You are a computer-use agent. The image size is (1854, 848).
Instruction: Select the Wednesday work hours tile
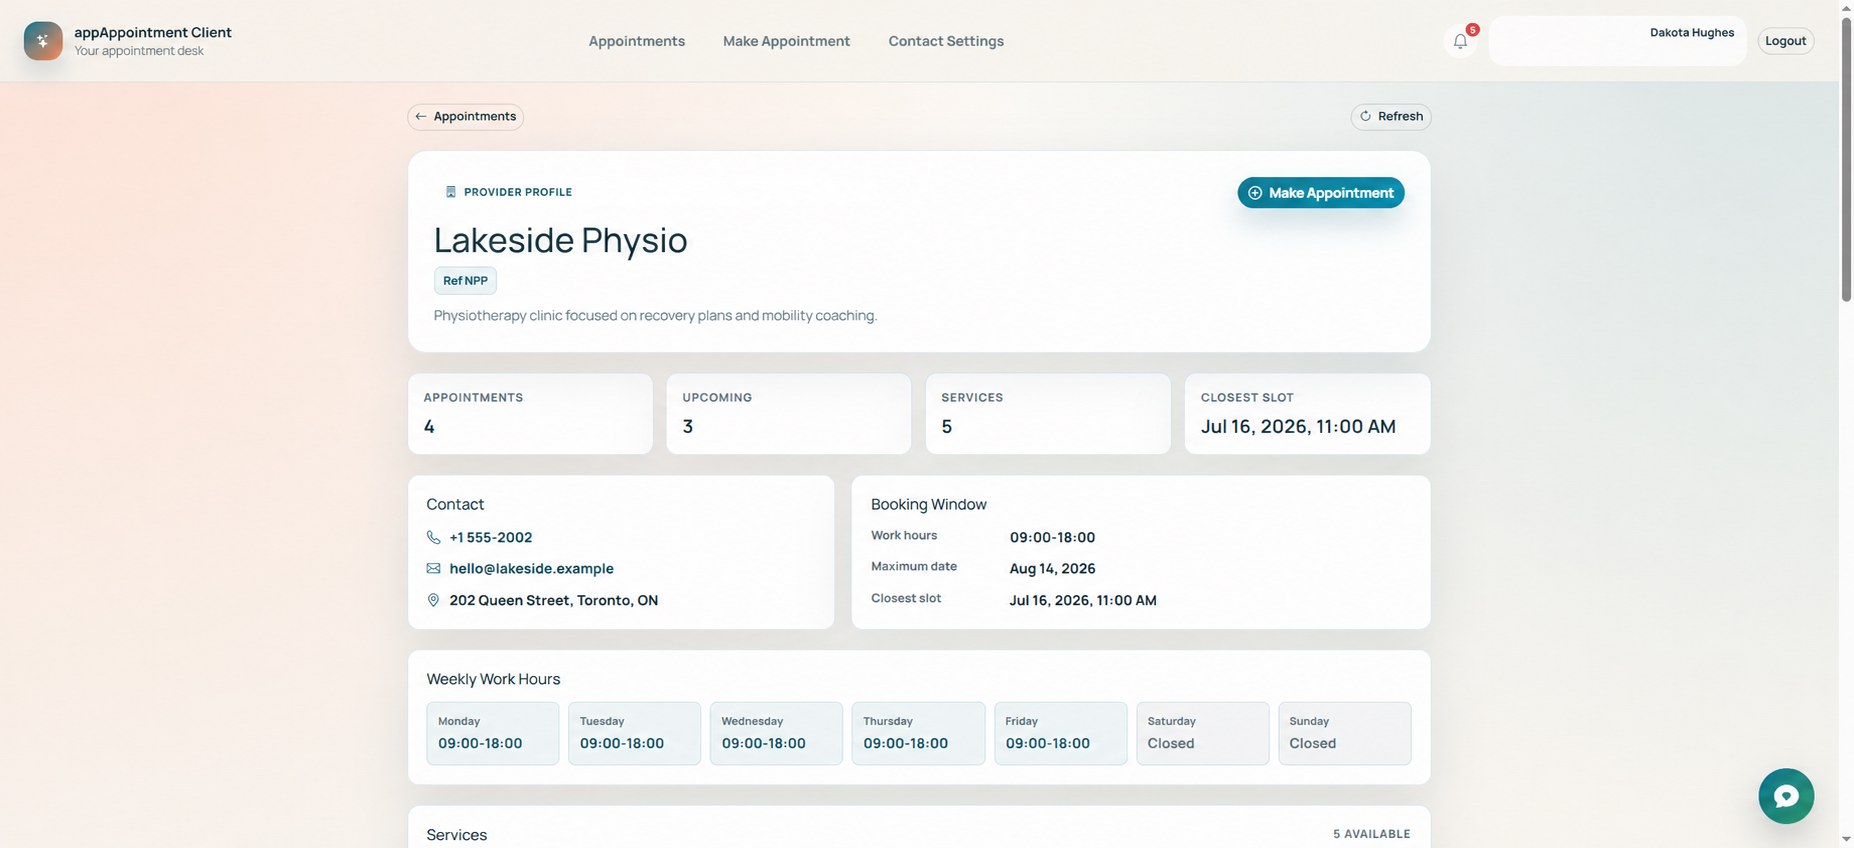[777, 733]
